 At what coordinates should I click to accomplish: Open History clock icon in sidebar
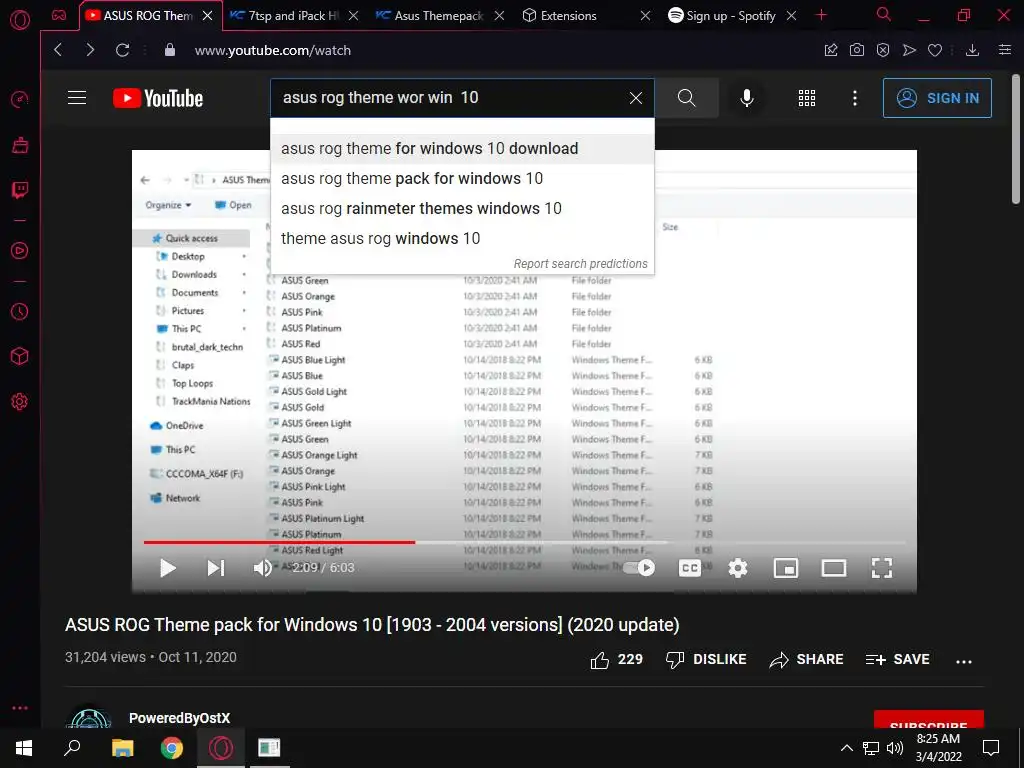point(20,312)
